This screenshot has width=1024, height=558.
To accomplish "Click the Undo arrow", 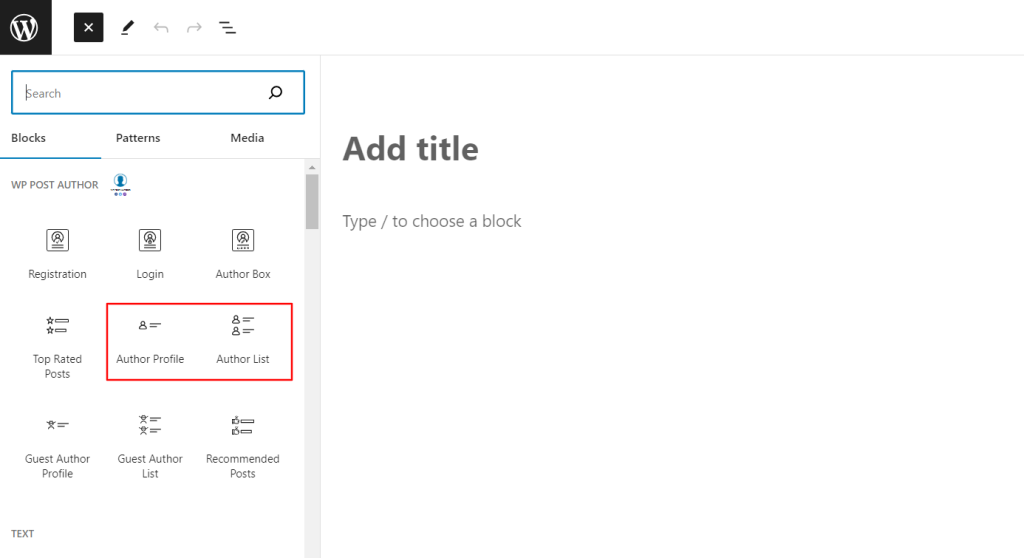I will pos(161,27).
